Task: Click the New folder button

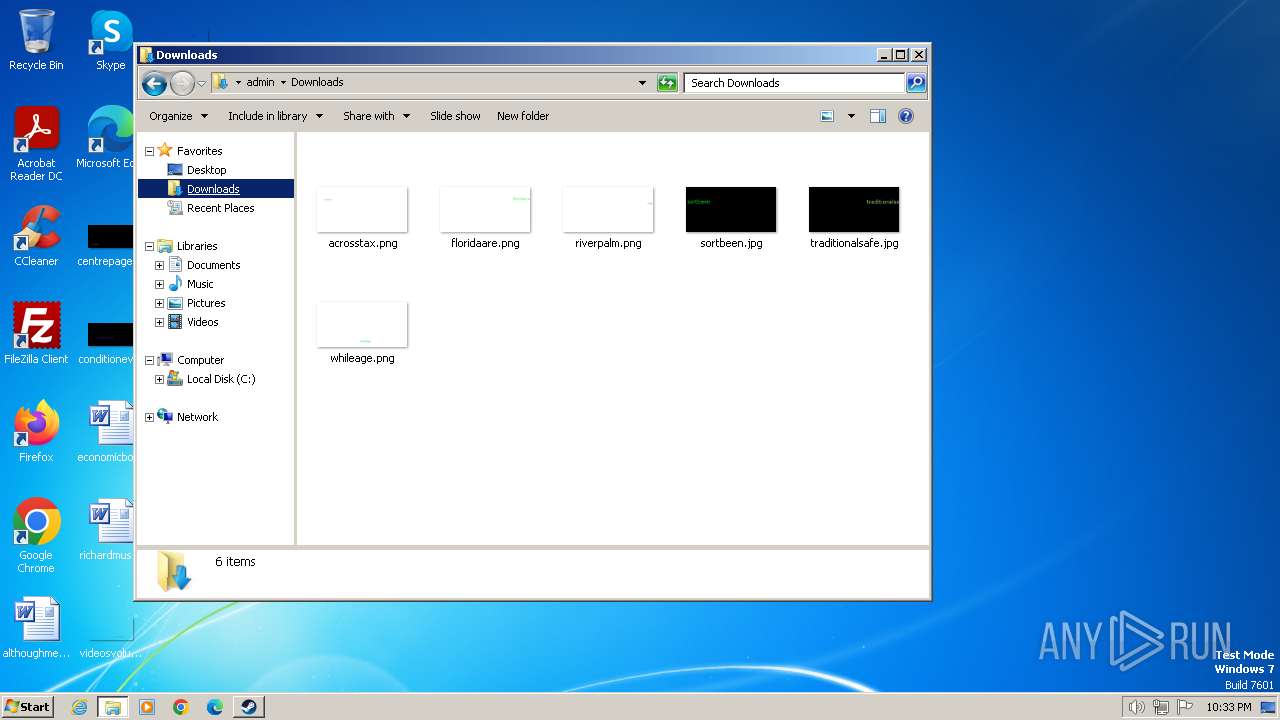Action: pyautogui.click(x=523, y=116)
